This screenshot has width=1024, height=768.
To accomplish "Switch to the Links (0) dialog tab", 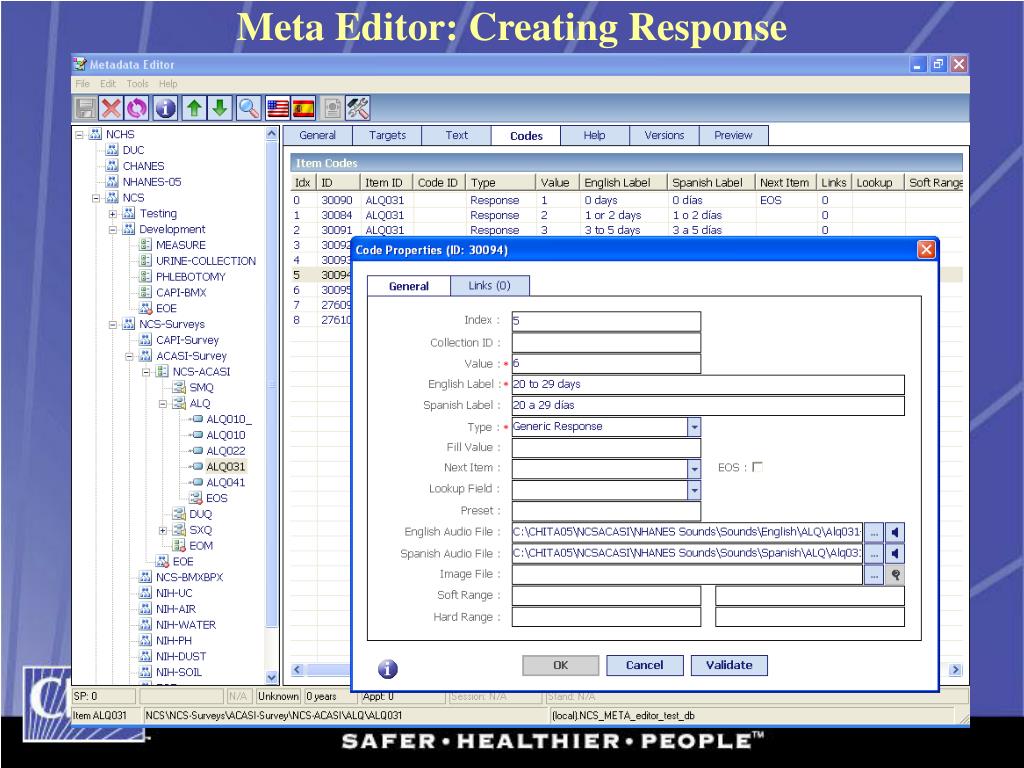I will [x=489, y=285].
